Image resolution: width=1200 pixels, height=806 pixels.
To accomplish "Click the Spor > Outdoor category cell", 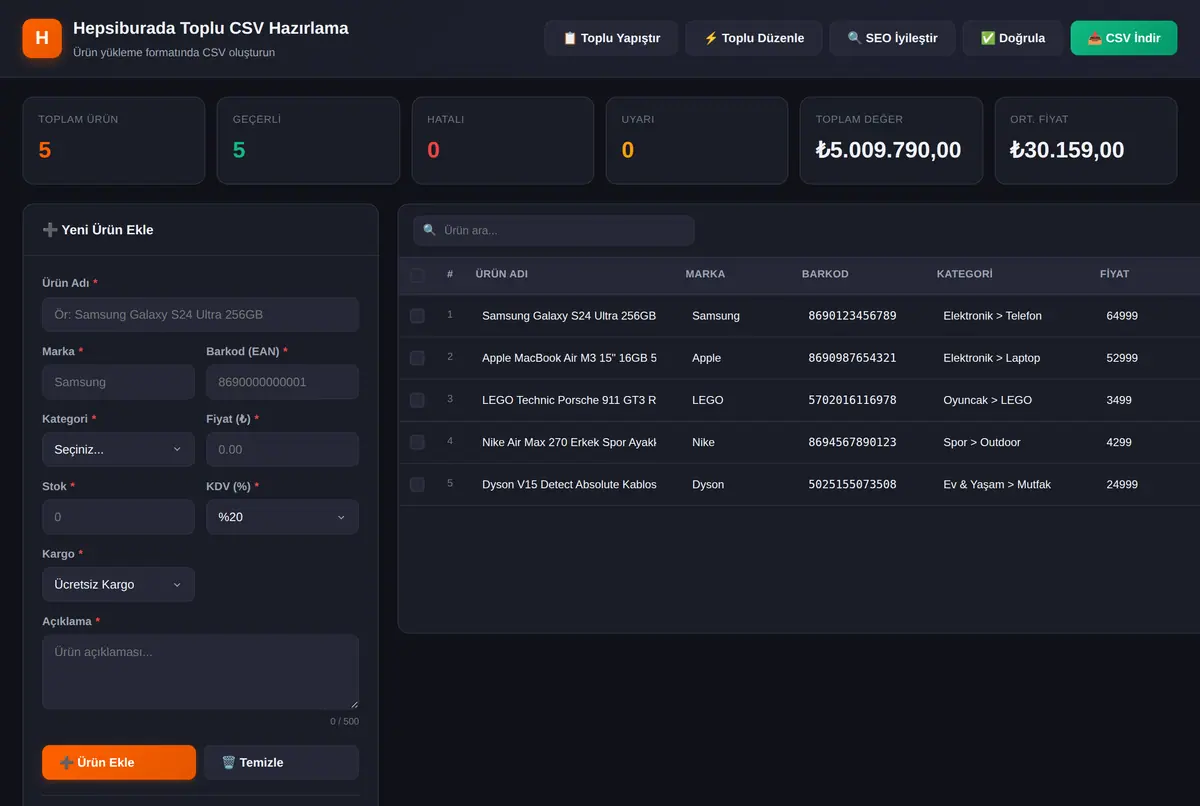I will click(982, 442).
